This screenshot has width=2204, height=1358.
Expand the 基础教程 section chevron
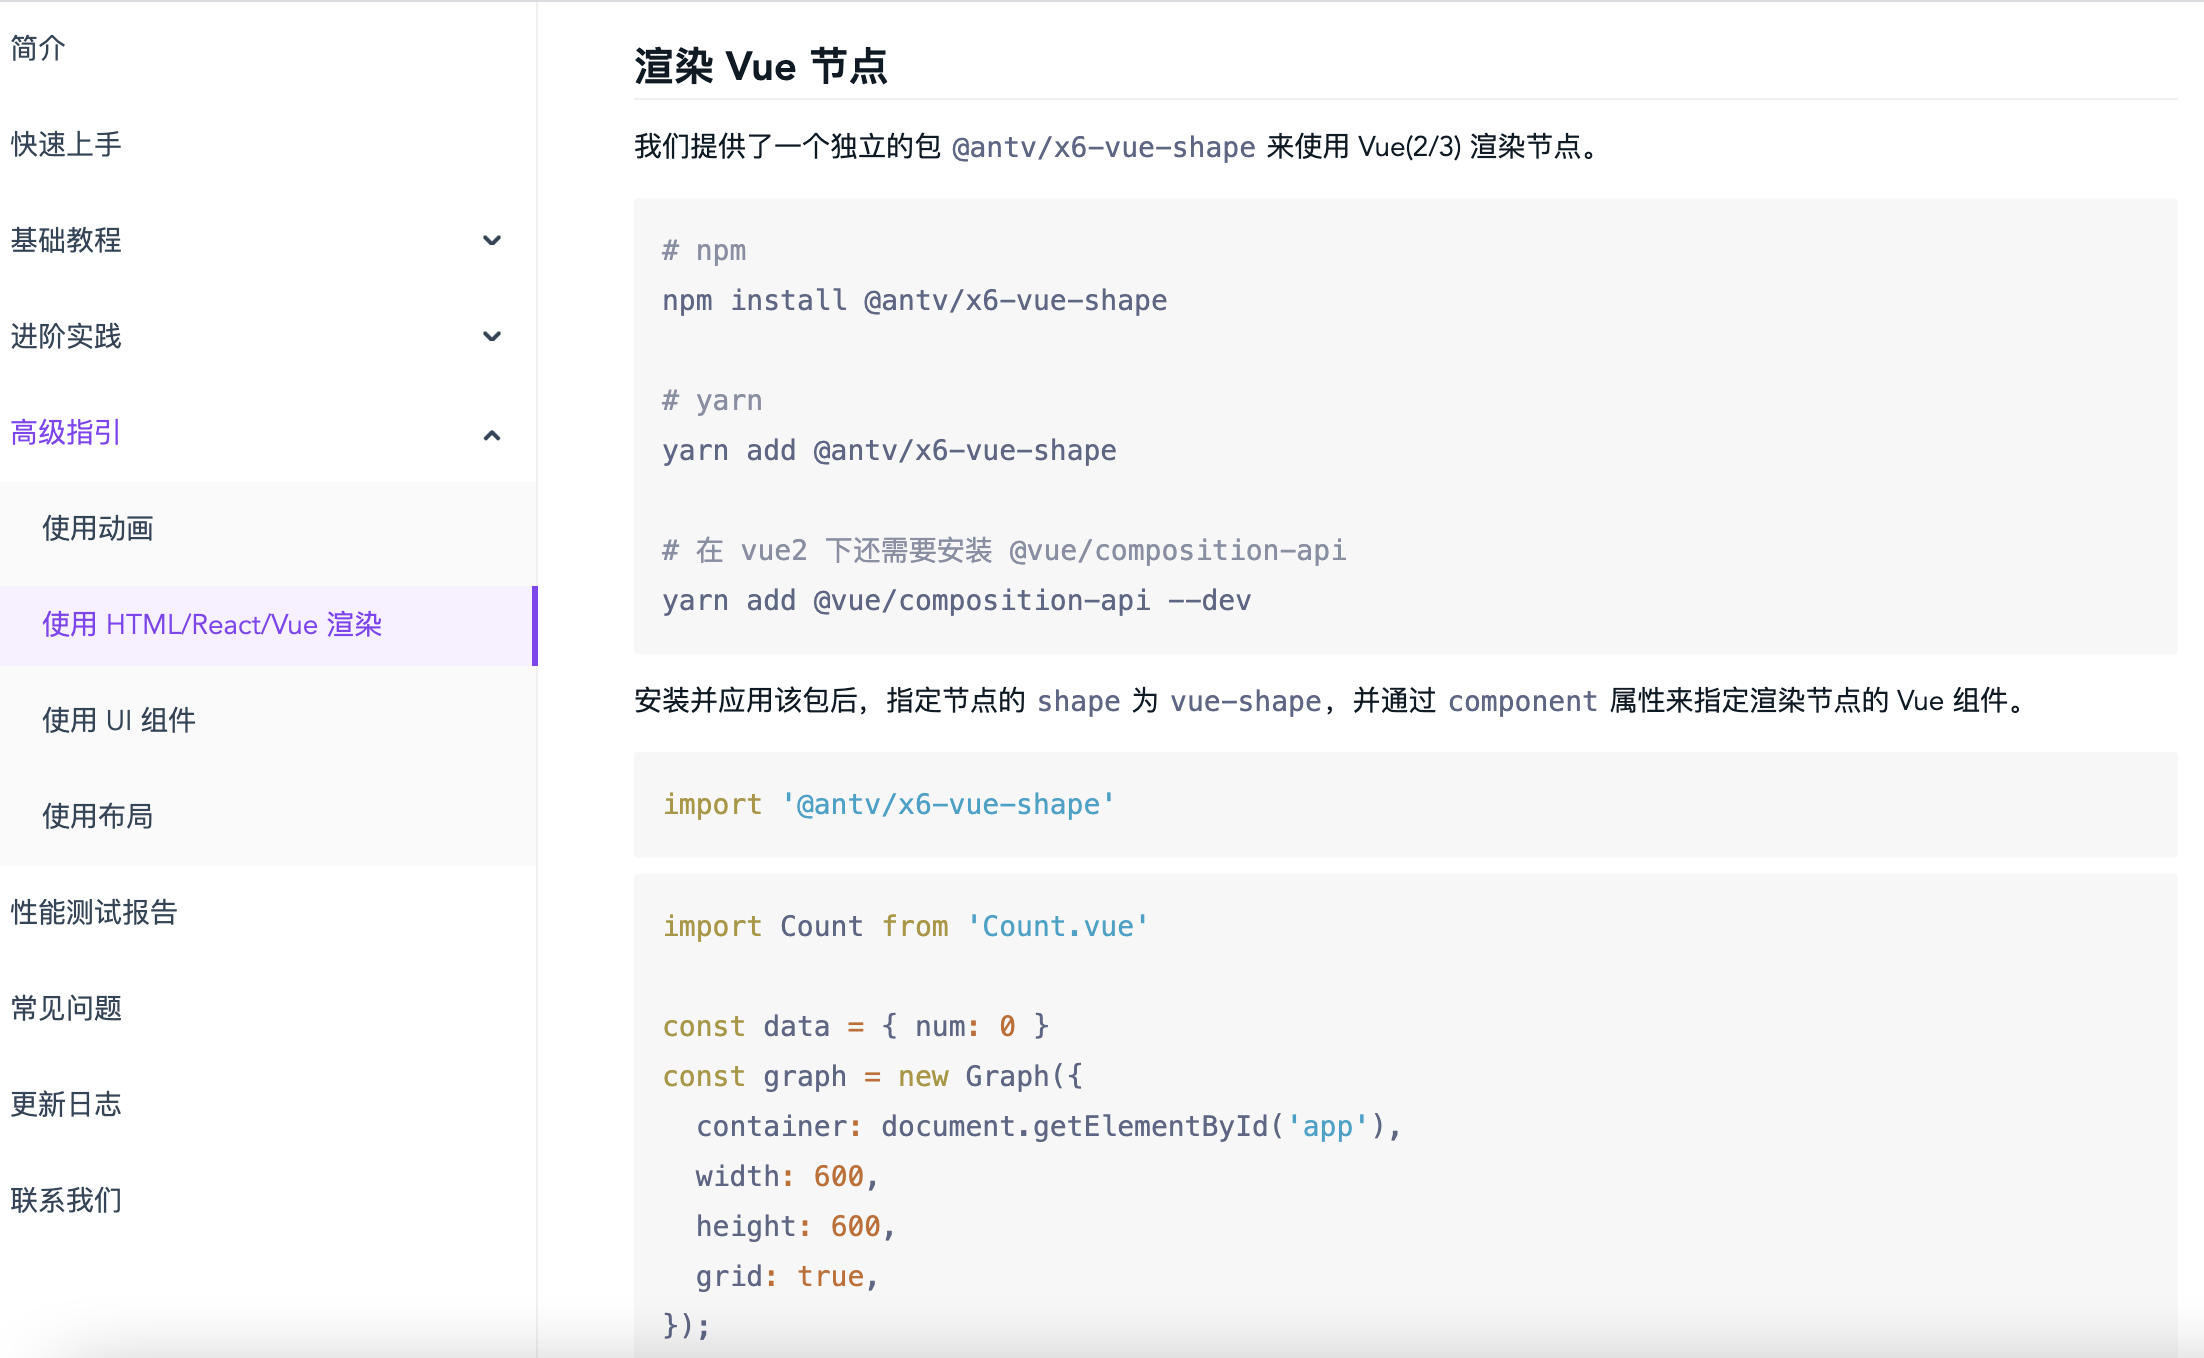(x=491, y=240)
